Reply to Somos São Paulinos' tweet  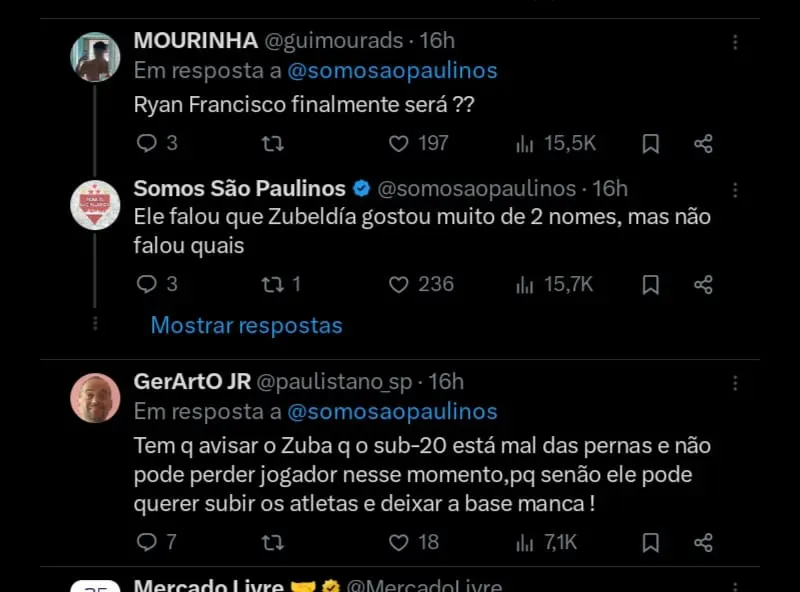point(147,285)
